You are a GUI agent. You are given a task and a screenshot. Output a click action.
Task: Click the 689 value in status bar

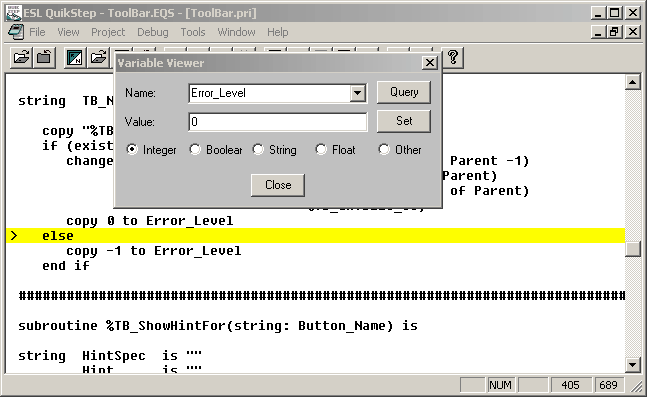click(x=608, y=385)
